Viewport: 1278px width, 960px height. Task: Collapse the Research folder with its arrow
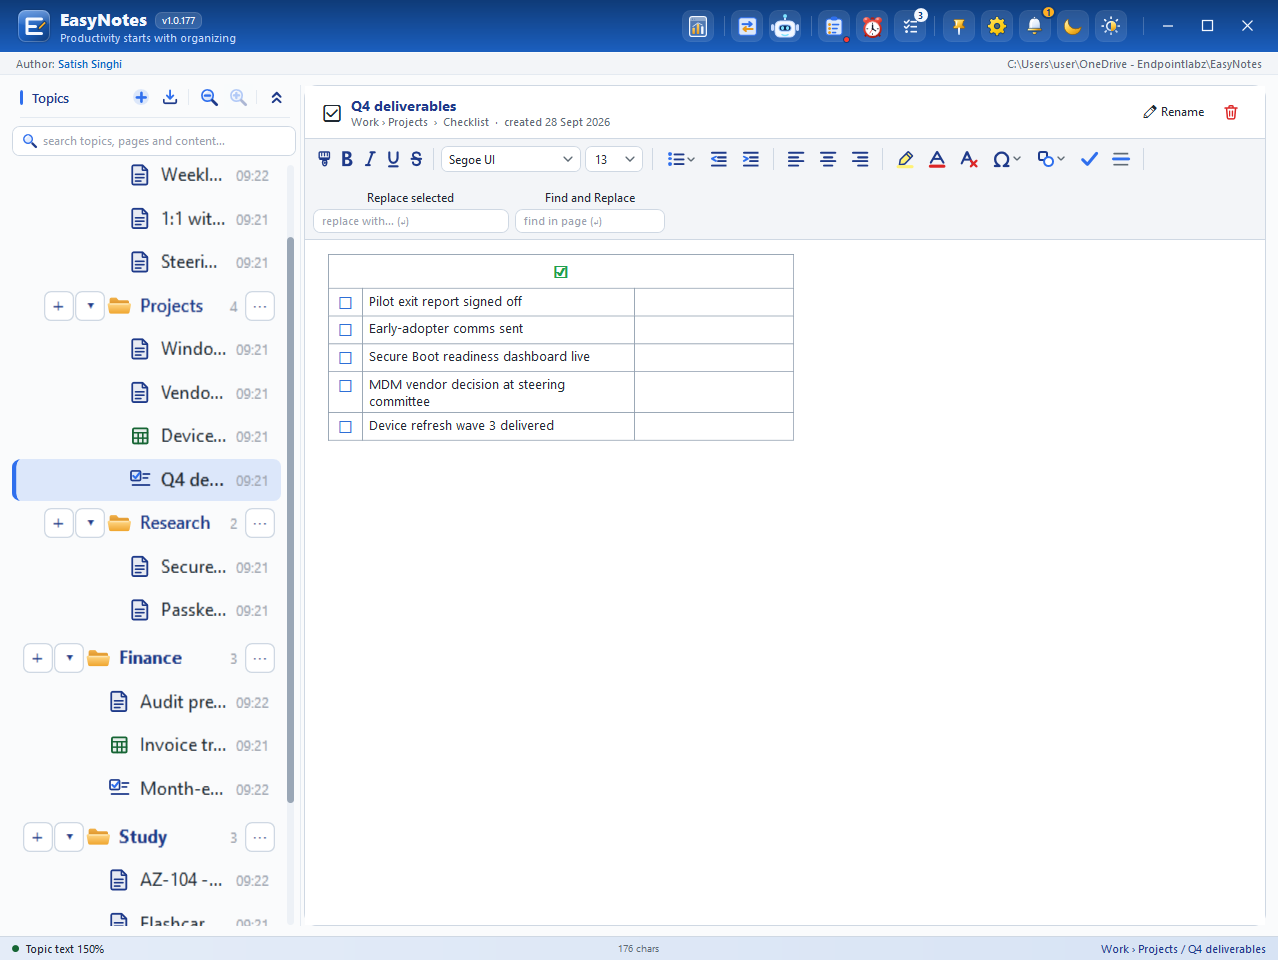click(90, 523)
